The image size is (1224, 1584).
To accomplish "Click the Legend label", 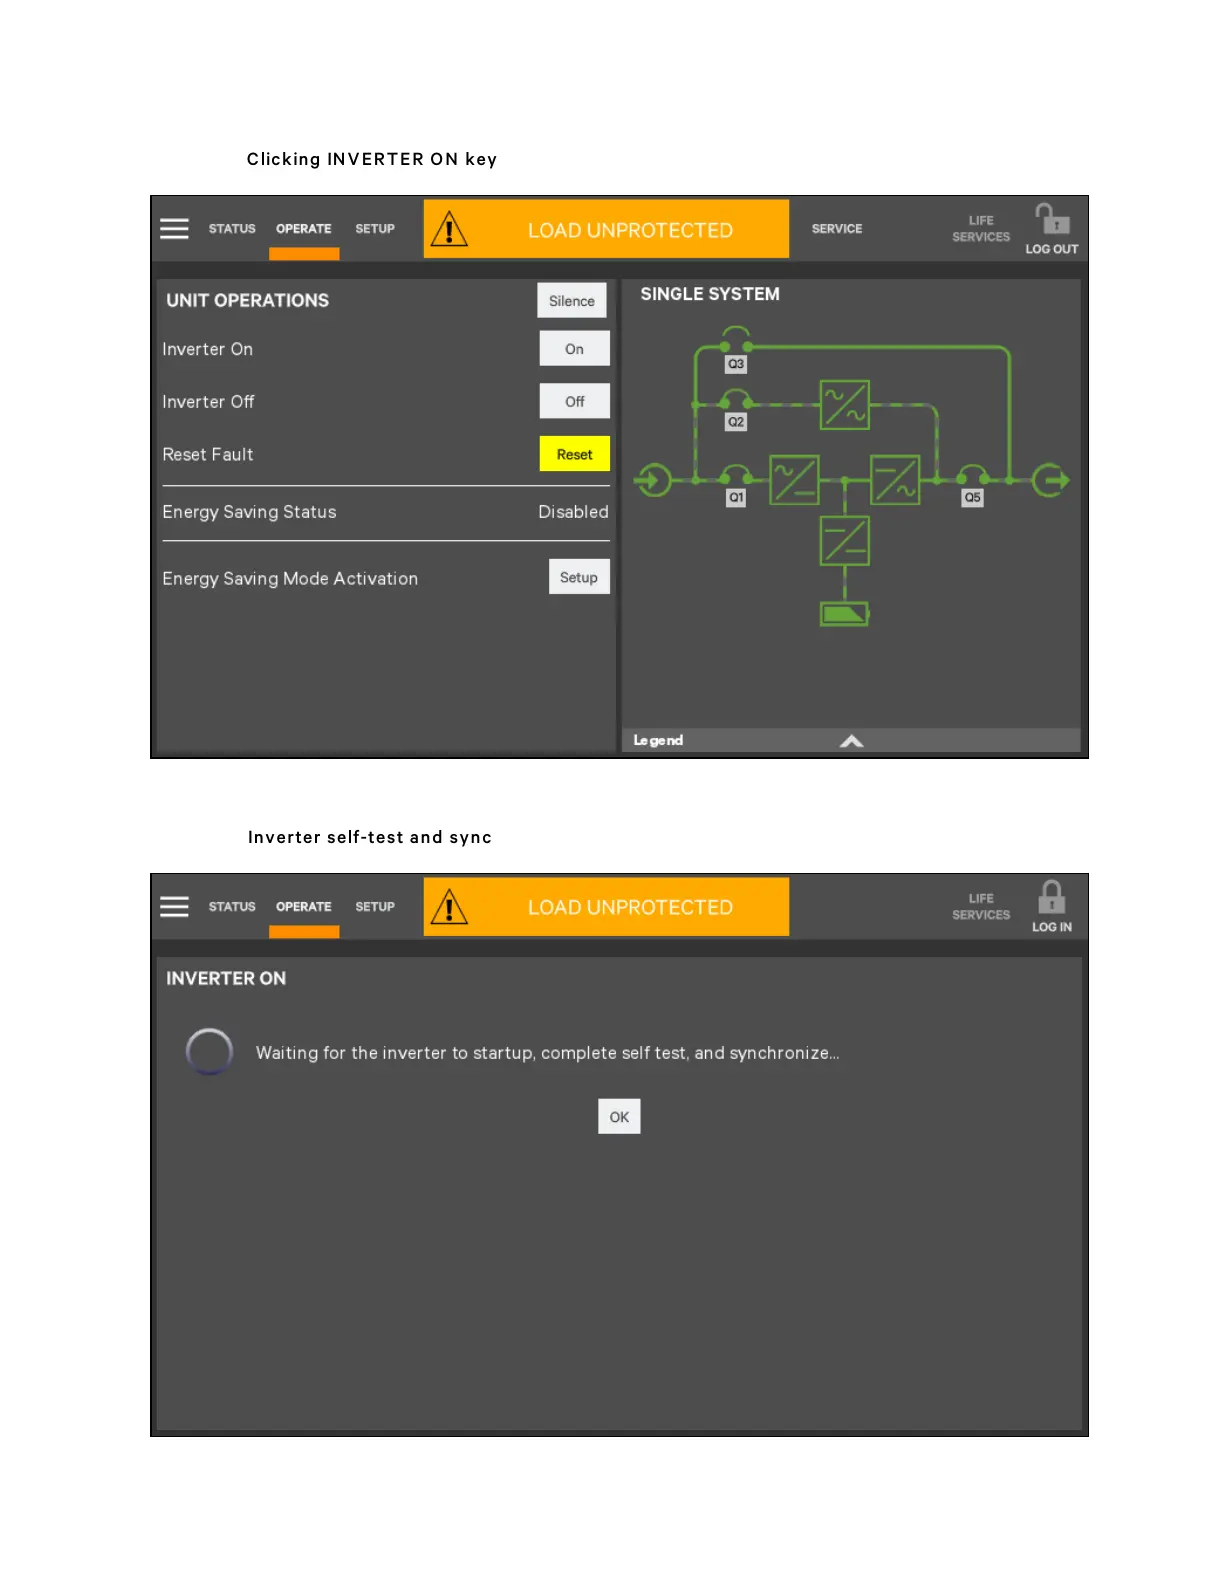I will click(658, 740).
